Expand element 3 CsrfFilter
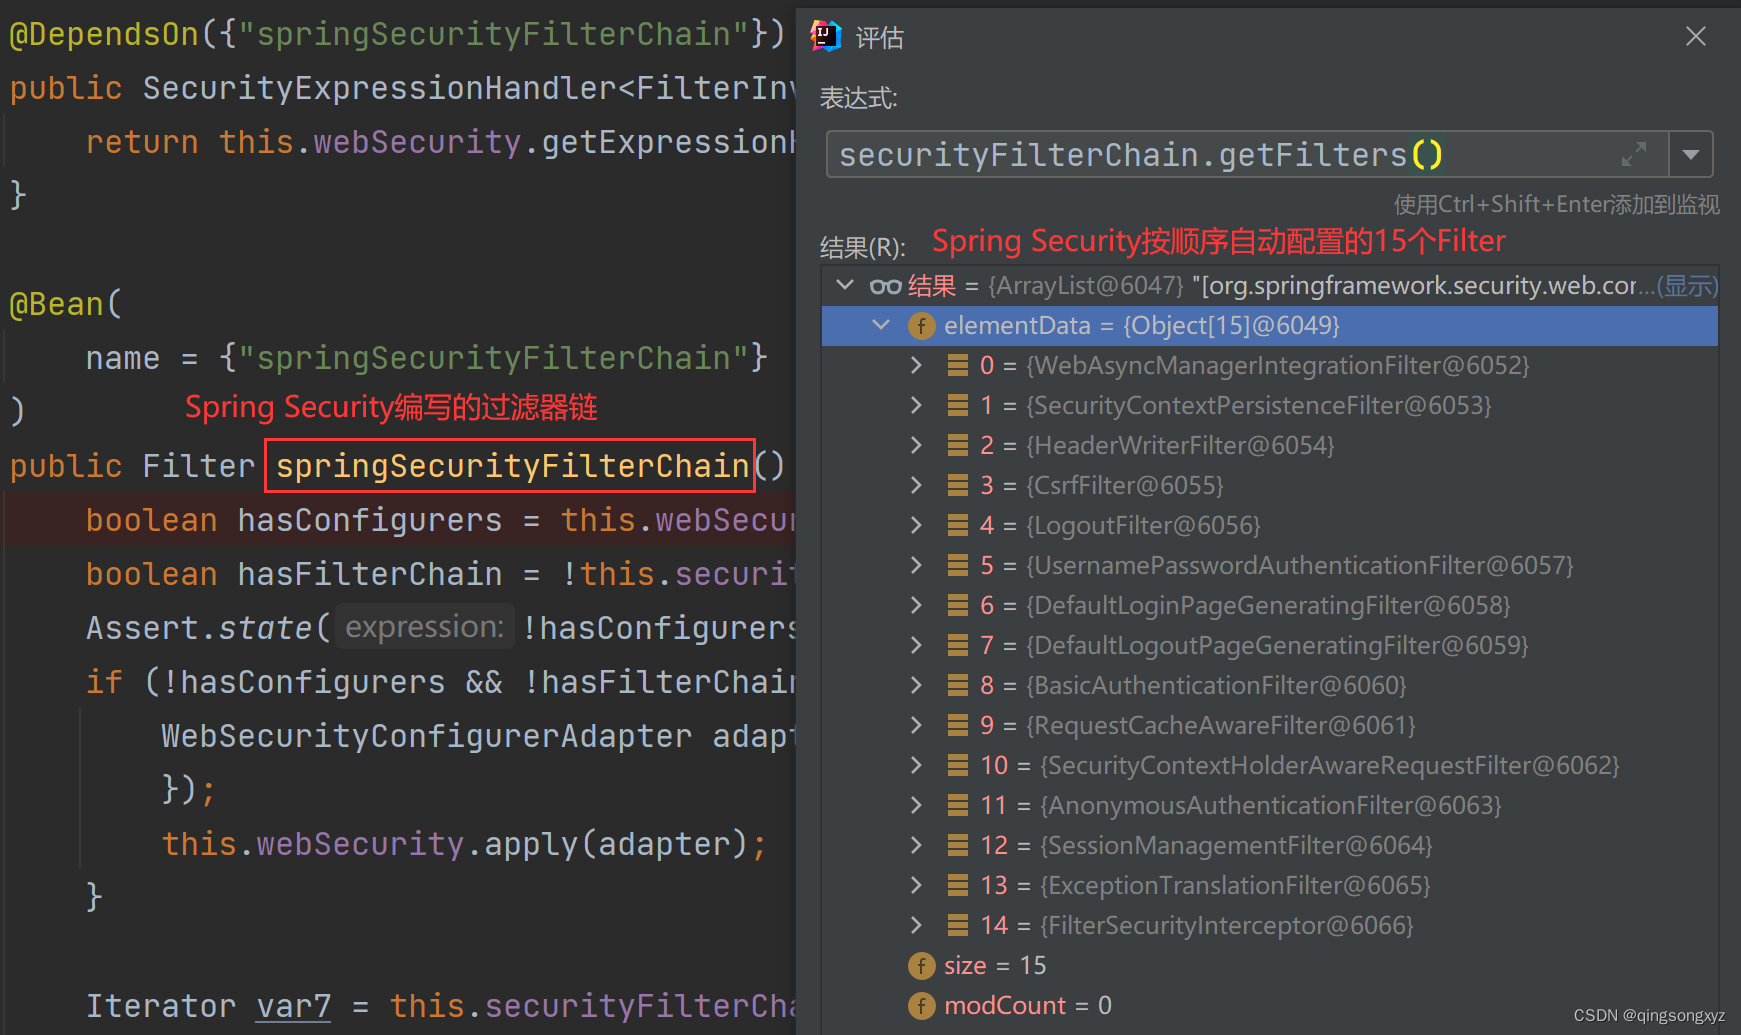1741x1035 pixels. point(916,485)
